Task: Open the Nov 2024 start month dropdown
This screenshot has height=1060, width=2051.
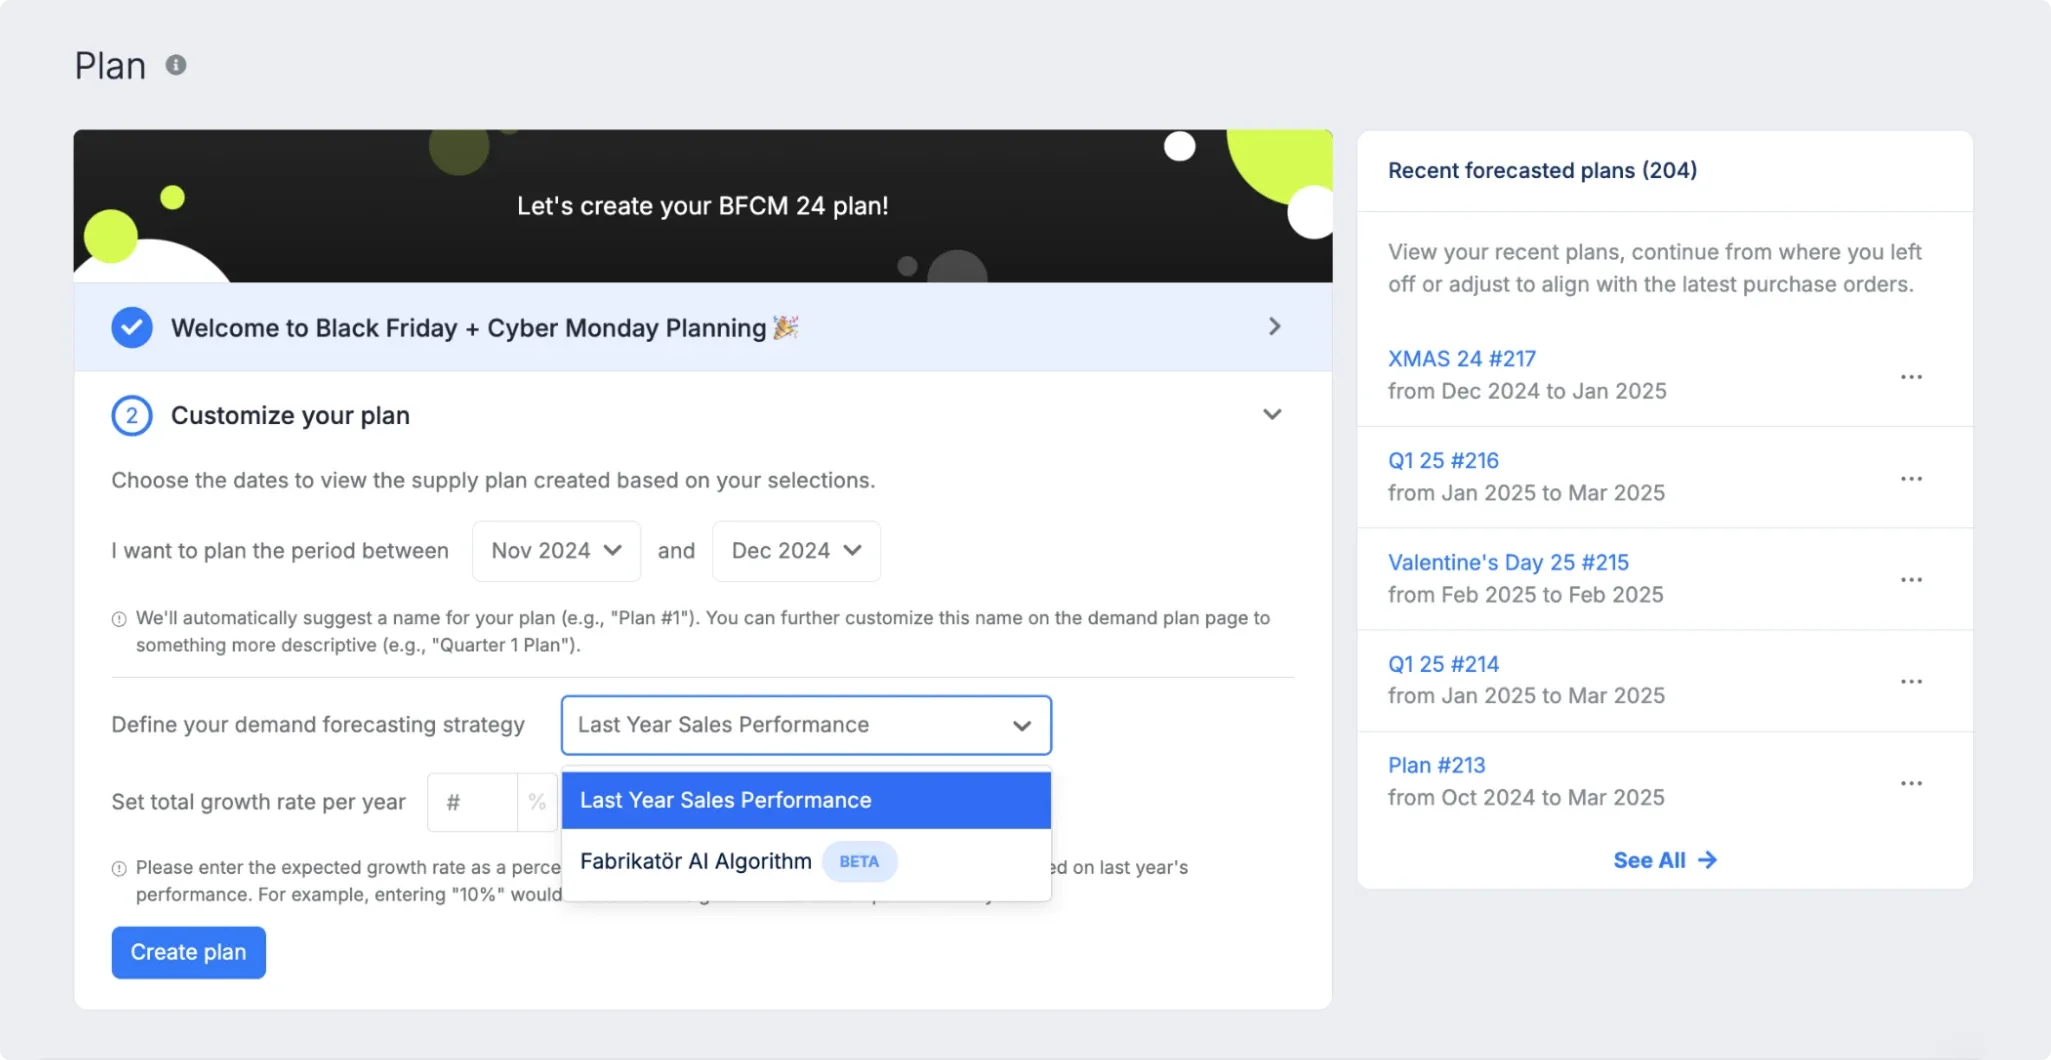Action: click(556, 551)
